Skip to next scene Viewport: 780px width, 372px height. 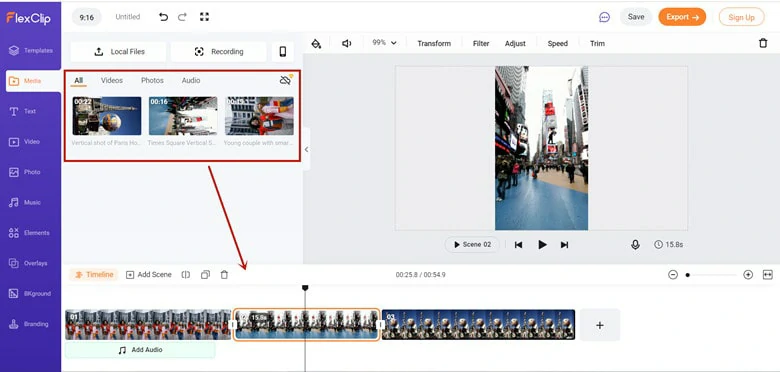tap(564, 245)
